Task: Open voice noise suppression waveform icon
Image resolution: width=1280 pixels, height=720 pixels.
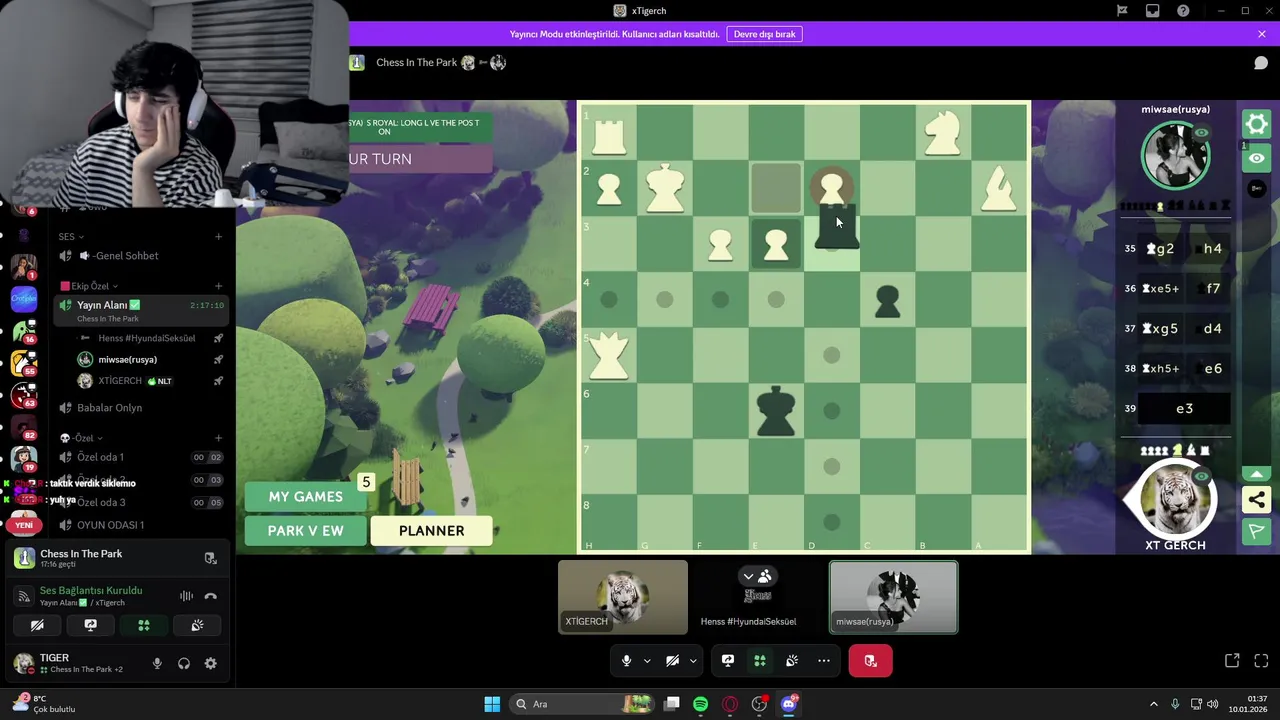Action: click(186, 596)
